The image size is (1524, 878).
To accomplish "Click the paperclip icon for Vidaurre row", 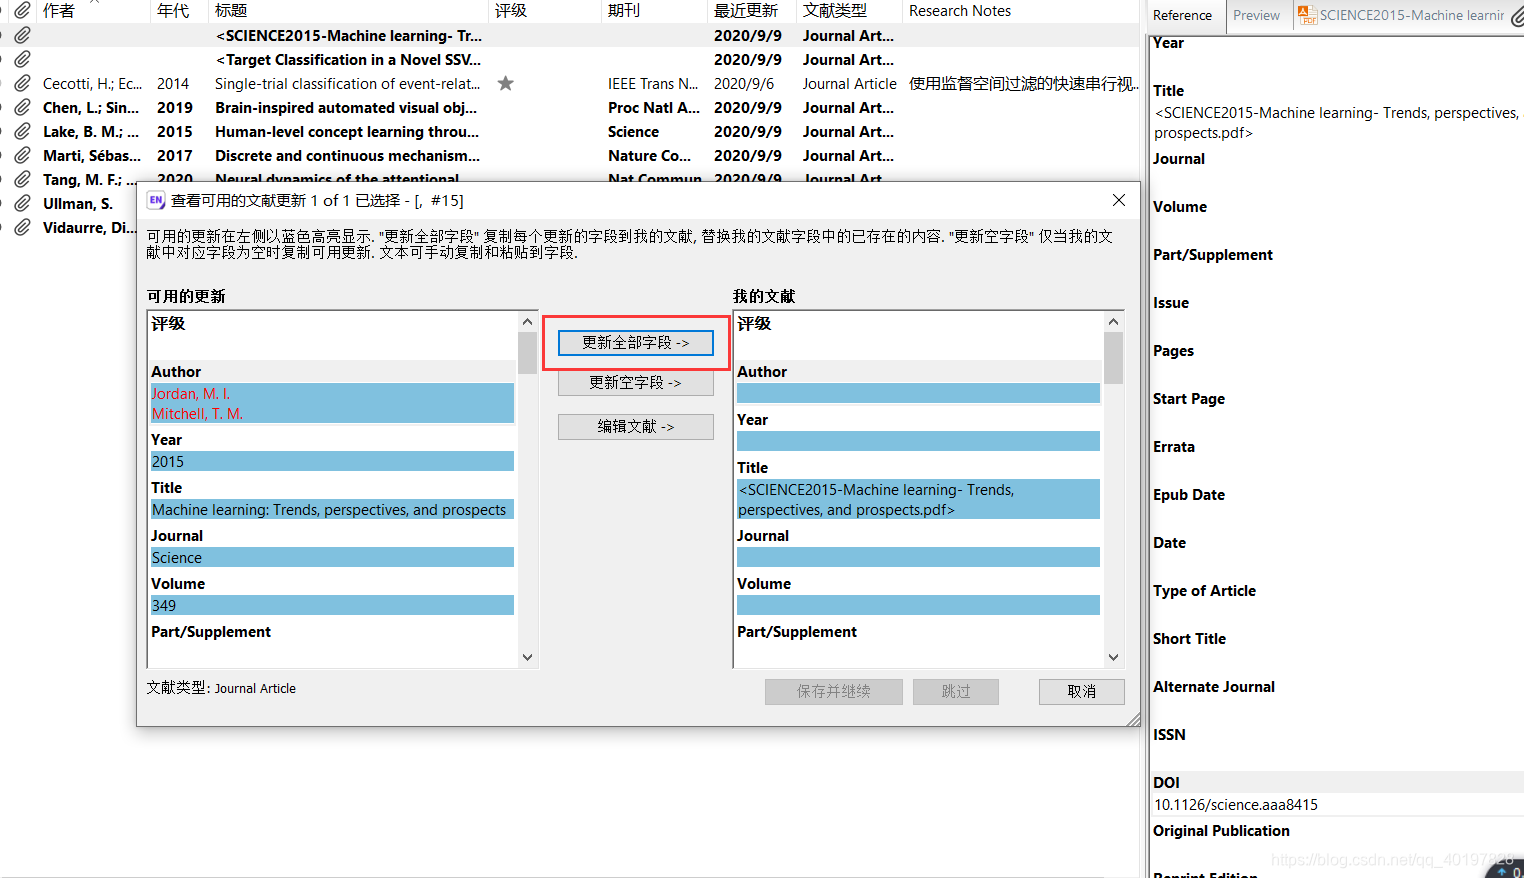I will tap(22, 227).
